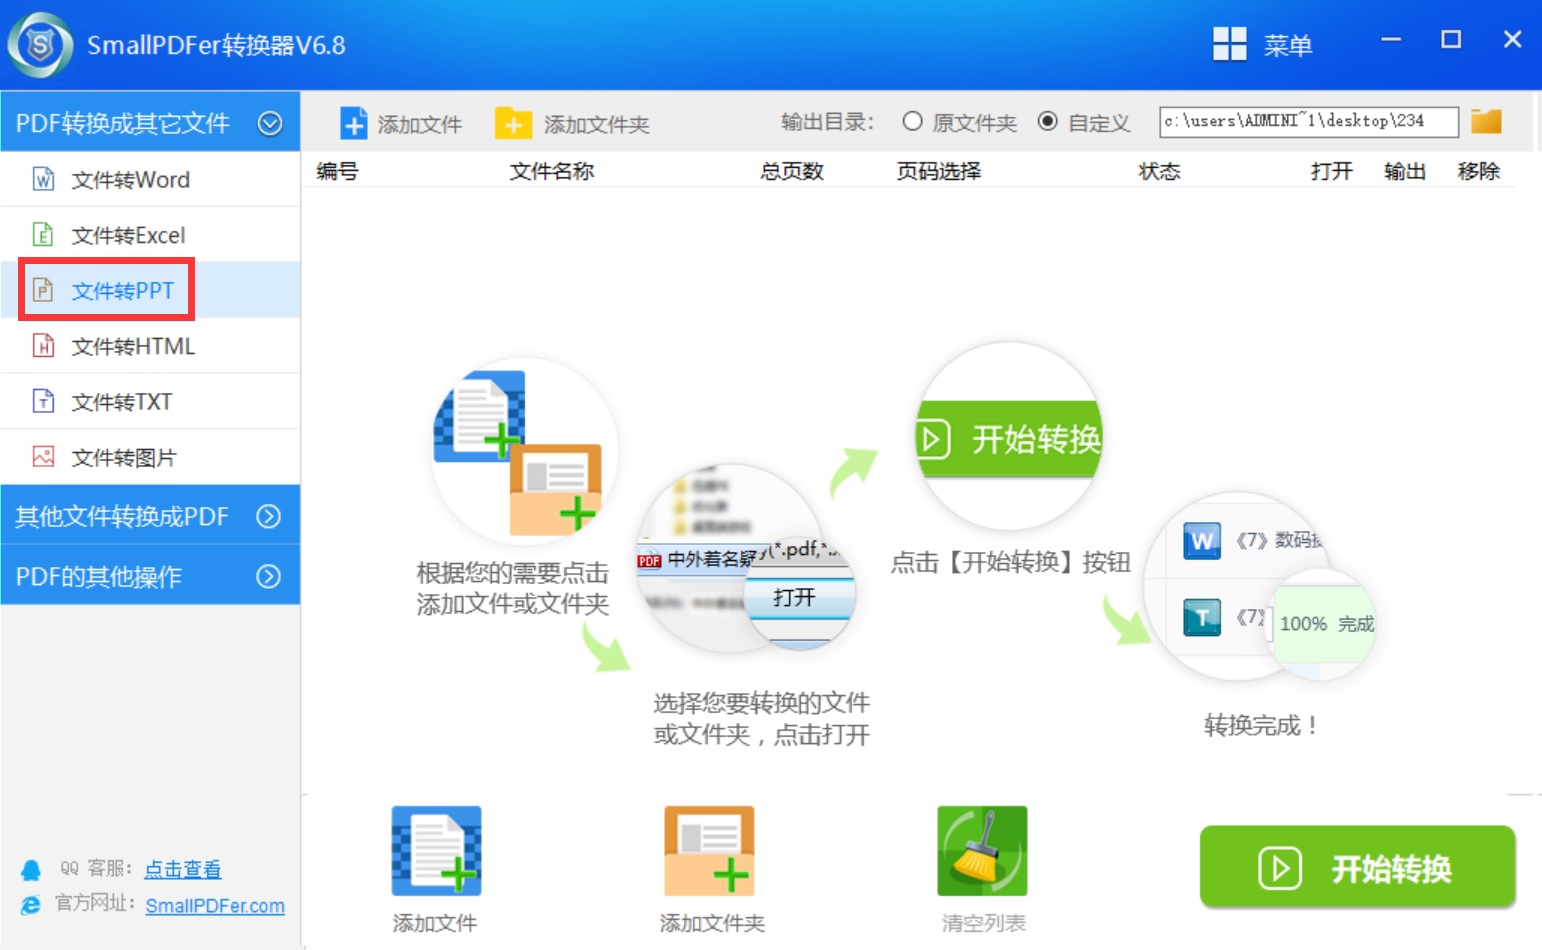Select 文件转PPT in the sidebar
The image size is (1542, 950).
[150, 290]
